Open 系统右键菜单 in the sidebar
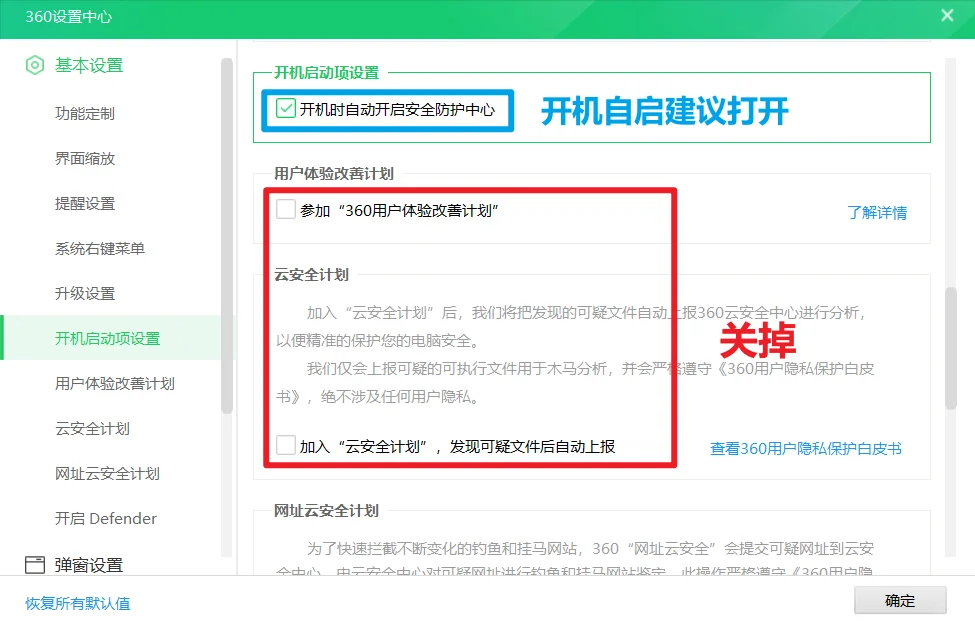The image size is (975, 625). pos(99,249)
